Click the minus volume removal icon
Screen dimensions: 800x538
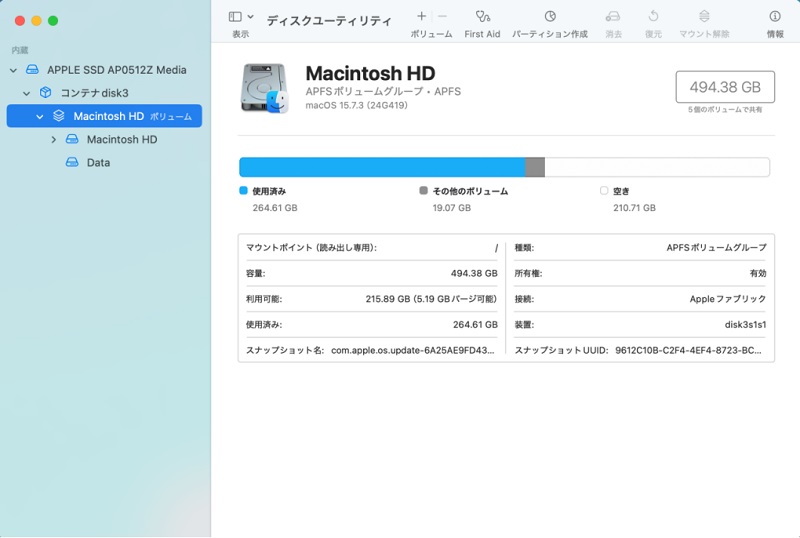click(443, 17)
